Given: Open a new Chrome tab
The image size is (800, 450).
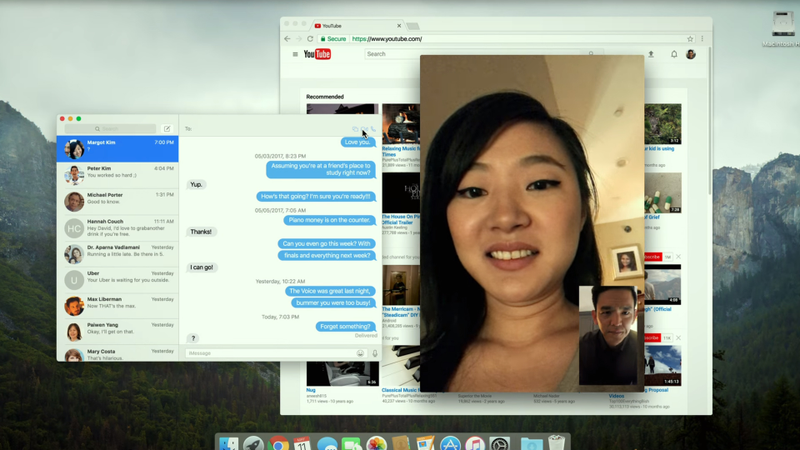Looking at the screenshot, I should (413, 26).
